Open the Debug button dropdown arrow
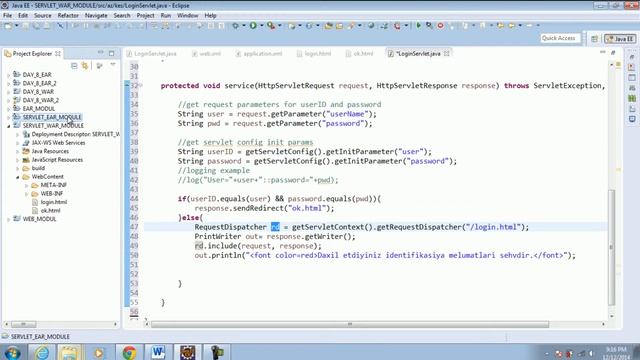This screenshot has height=360, width=640. click(x=244, y=26)
